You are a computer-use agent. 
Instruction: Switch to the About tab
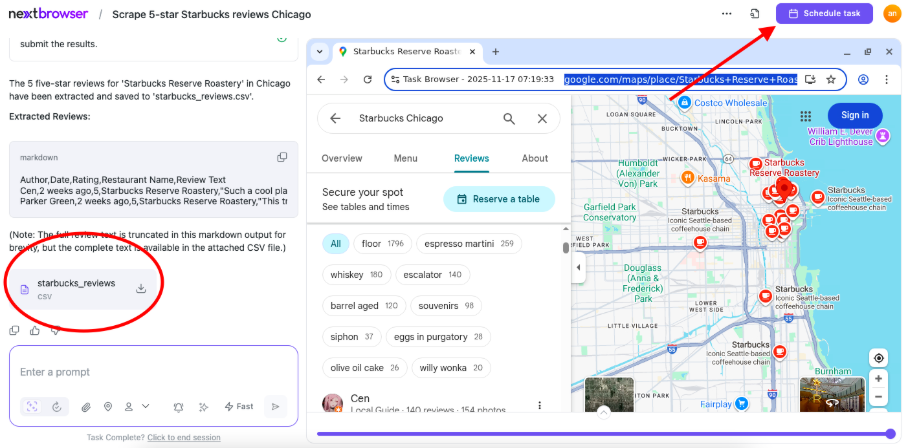click(x=535, y=158)
